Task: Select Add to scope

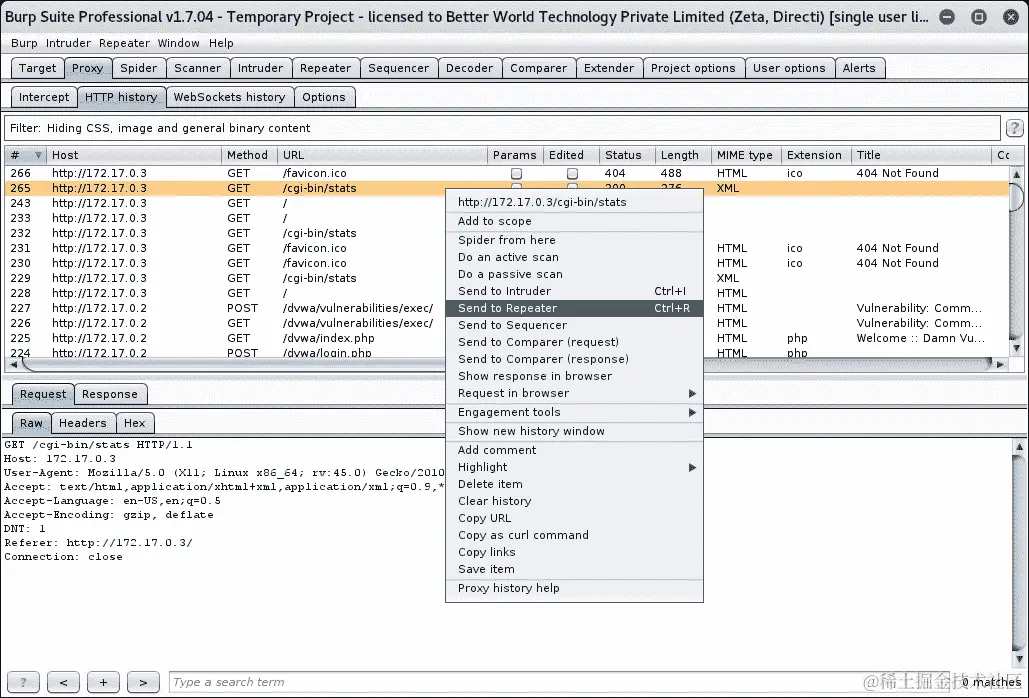Action: coord(574,221)
